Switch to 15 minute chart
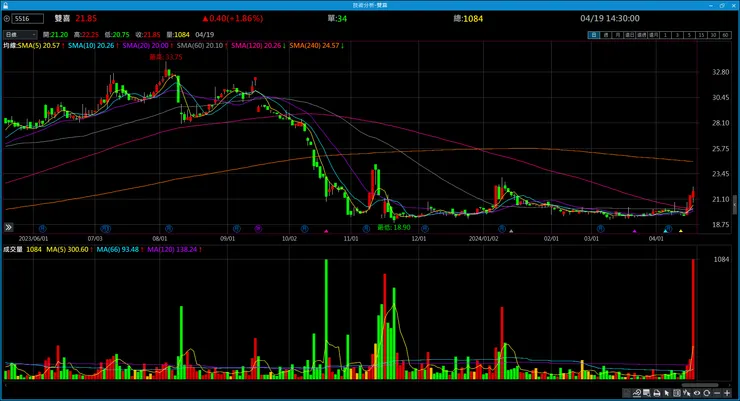This screenshot has width=740, height=401. coord(701,35)
